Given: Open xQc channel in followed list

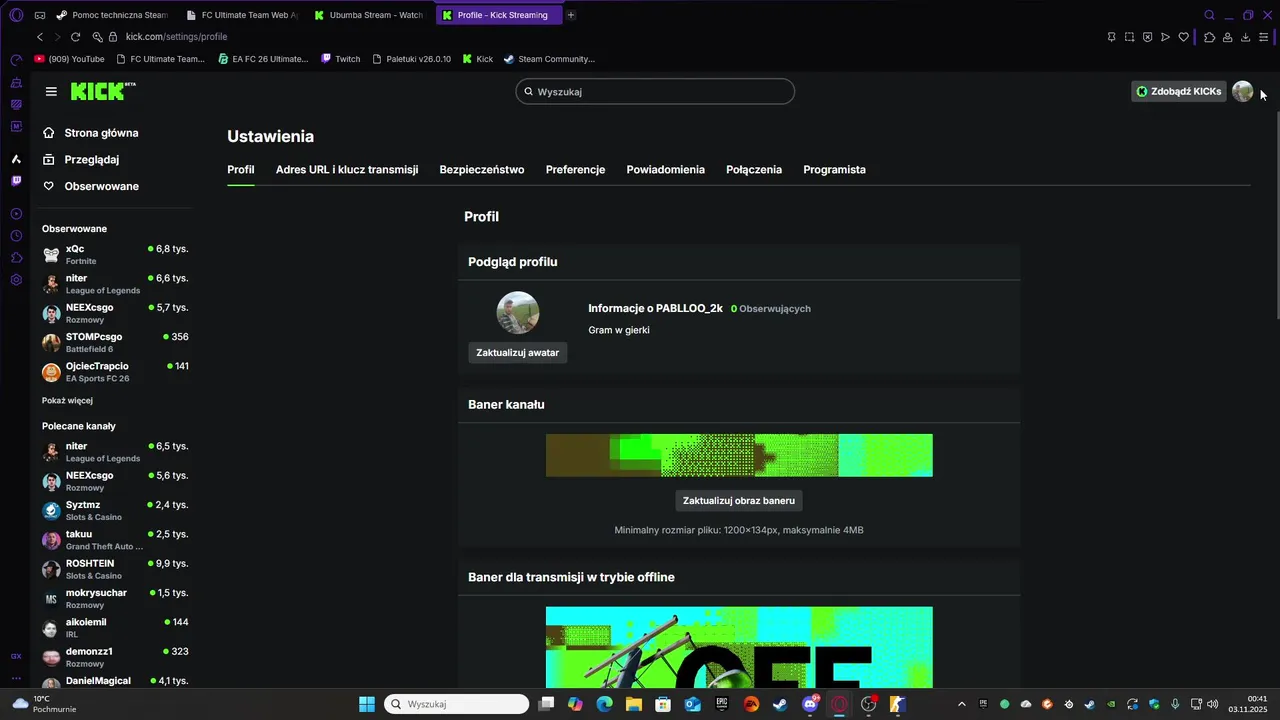Looking at the screenshot, I should point(115,254).
